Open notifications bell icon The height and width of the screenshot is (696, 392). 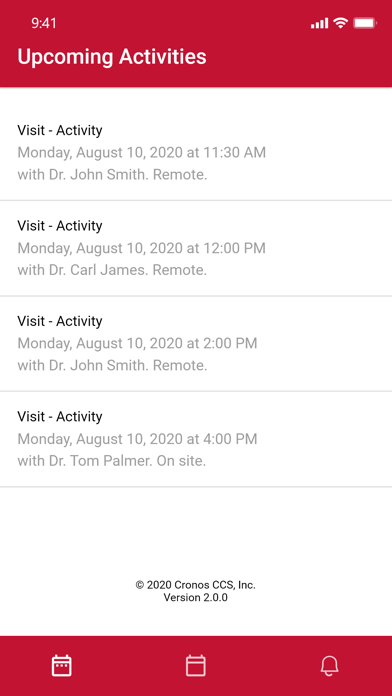coord(329,666)
